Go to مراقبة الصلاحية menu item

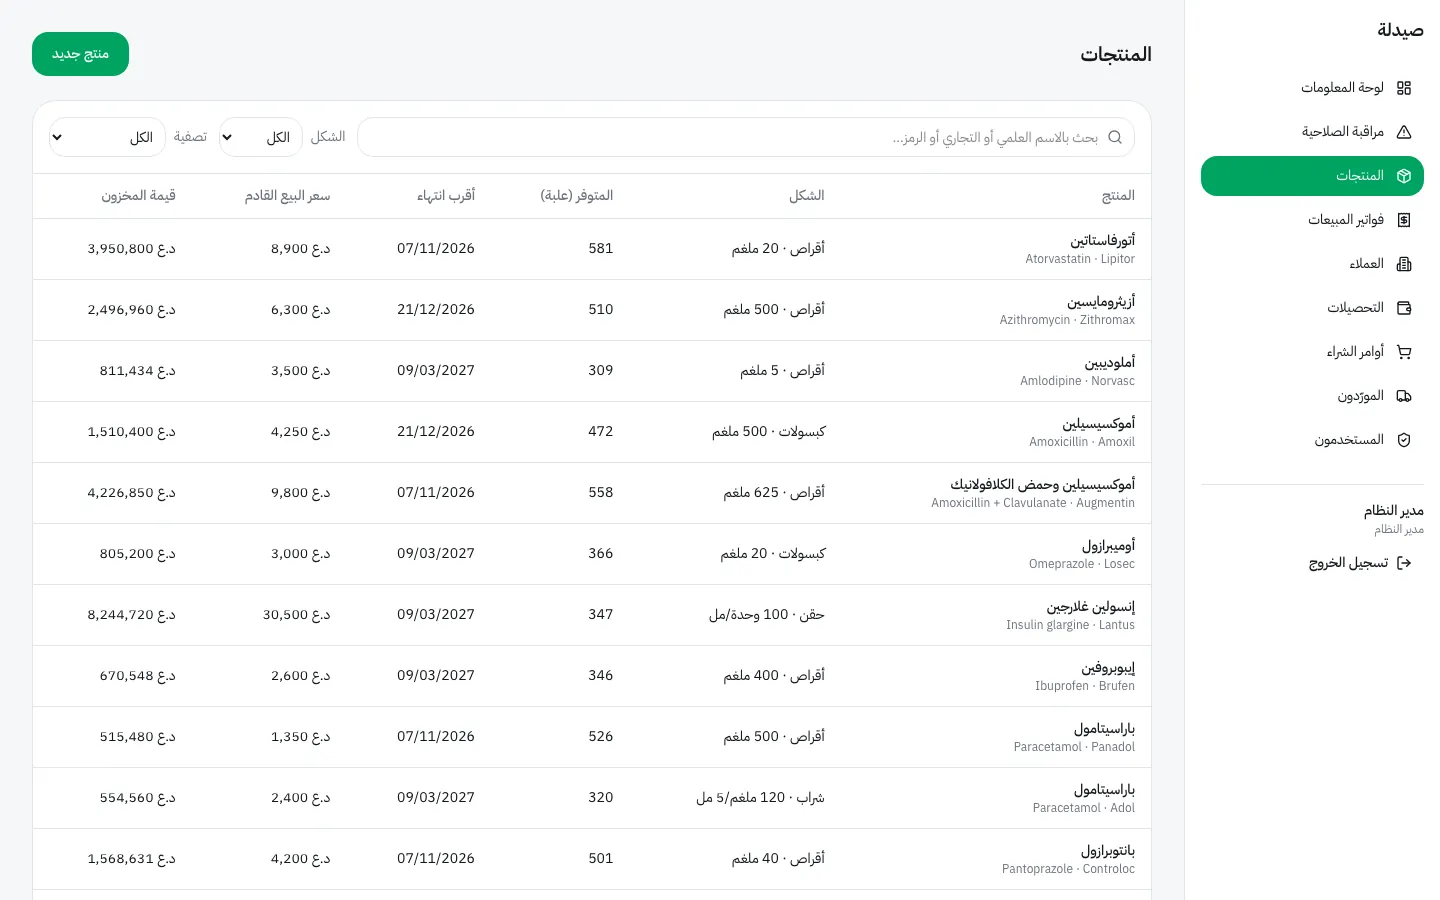pyautogui.click(x=1312, y=132)
